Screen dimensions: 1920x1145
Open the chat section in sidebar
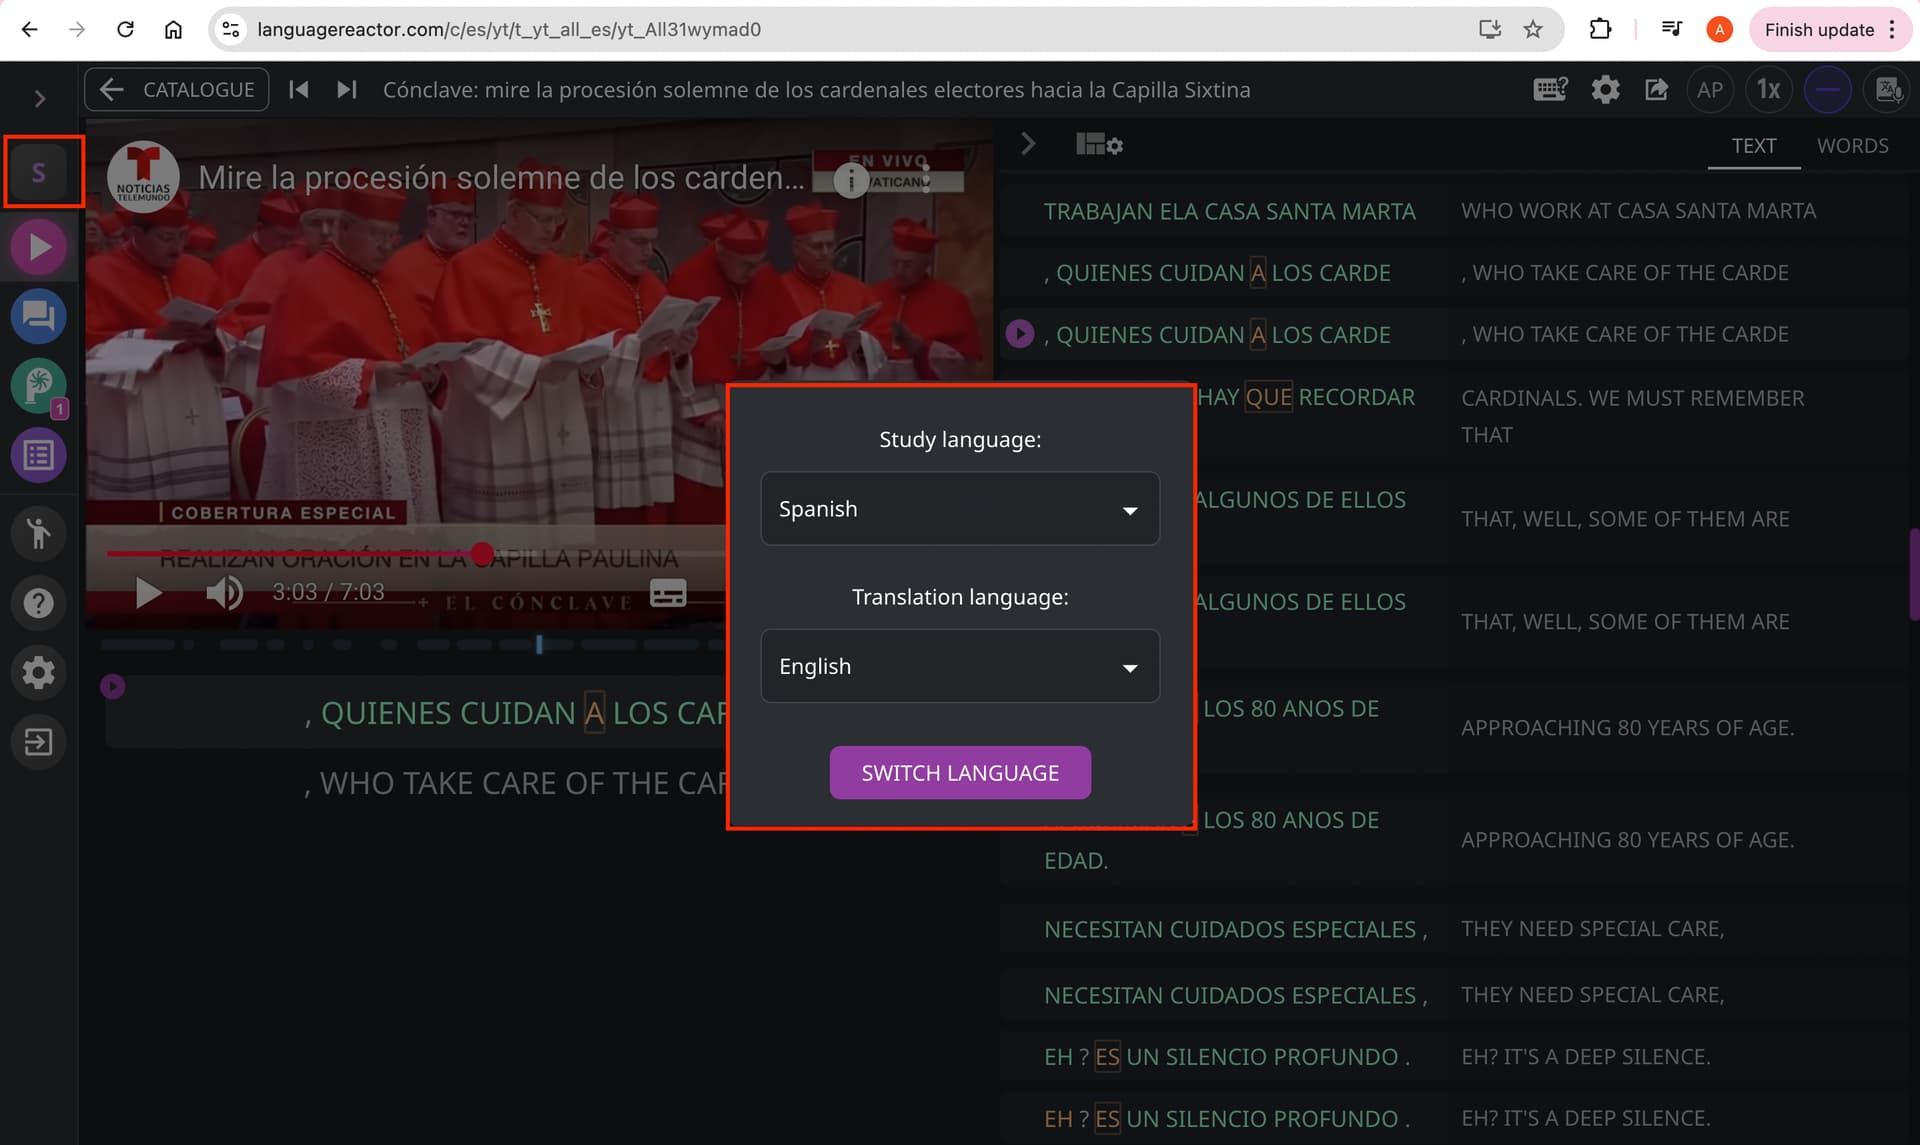(x=39, y=316)
